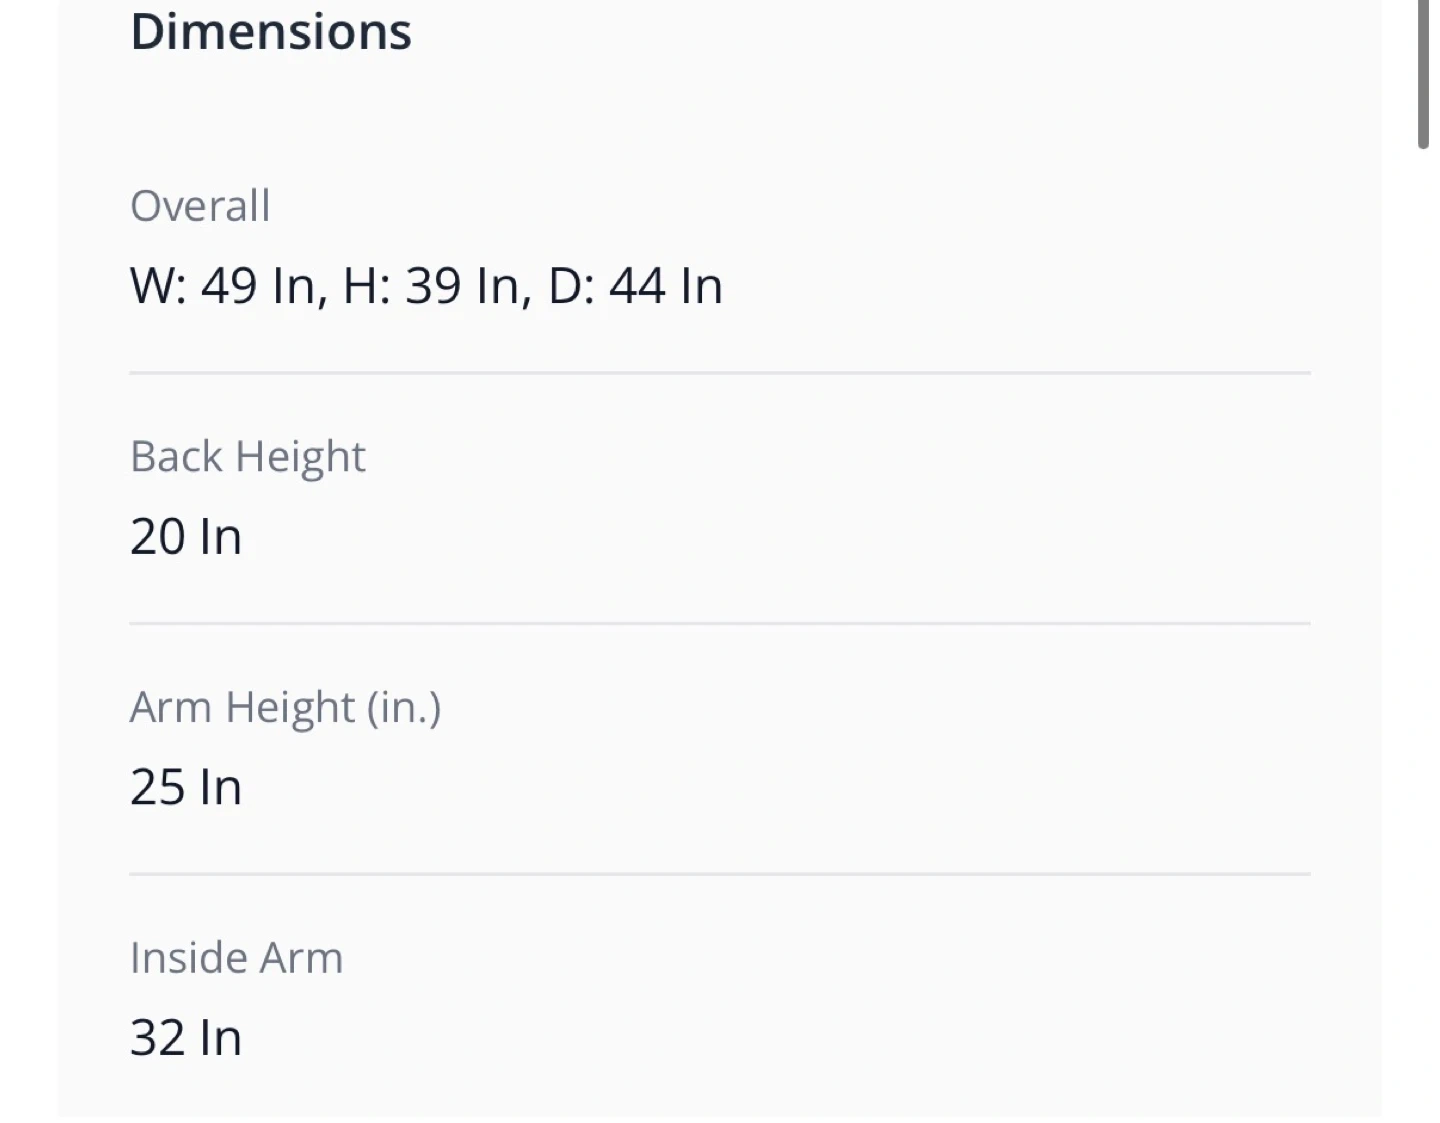The height and width of the screenshot is (1123, 1440).
Task: Select the '44 In' depth value
Action: (666, 286)
